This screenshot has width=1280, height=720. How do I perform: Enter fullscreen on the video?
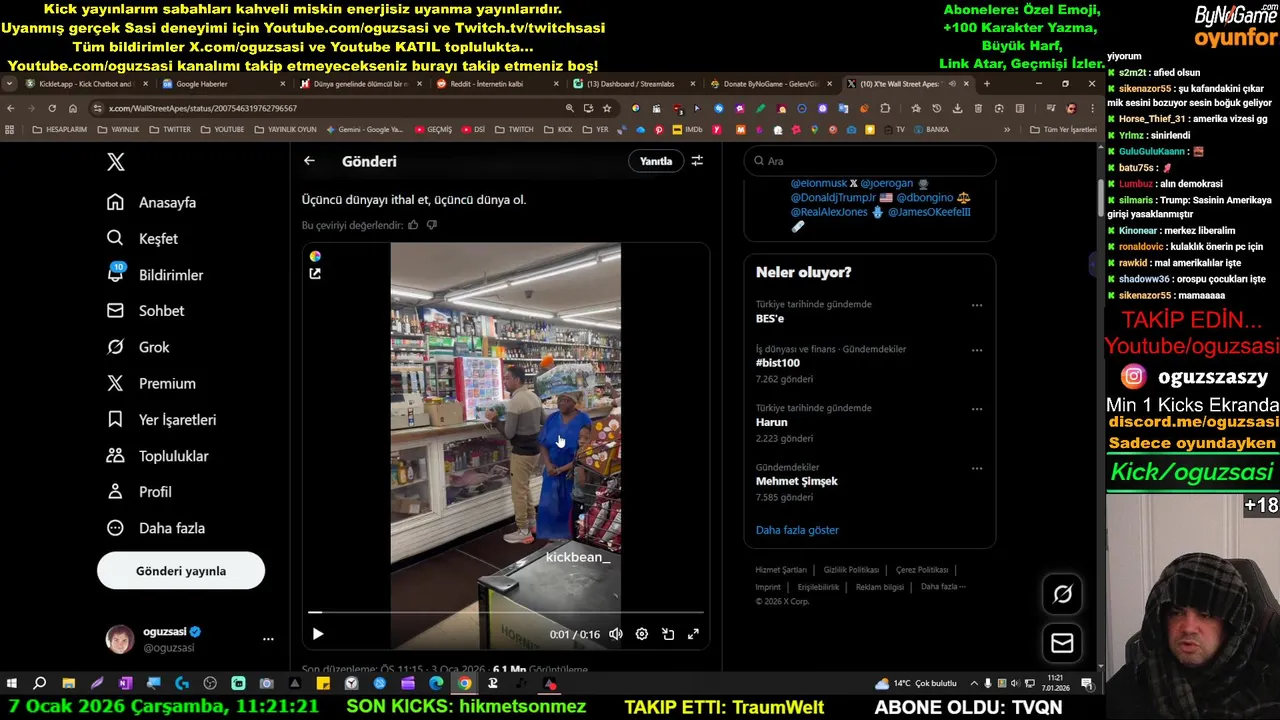coord(693,634)
